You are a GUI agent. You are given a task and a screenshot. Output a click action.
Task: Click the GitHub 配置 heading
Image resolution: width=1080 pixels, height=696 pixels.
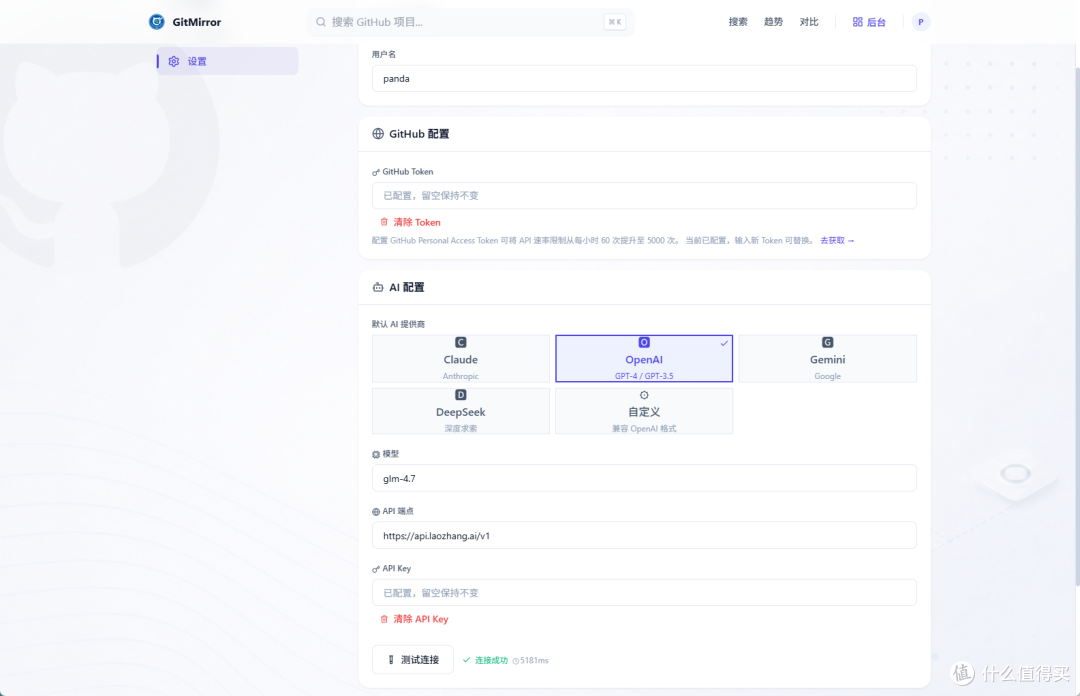click(419, 134)
